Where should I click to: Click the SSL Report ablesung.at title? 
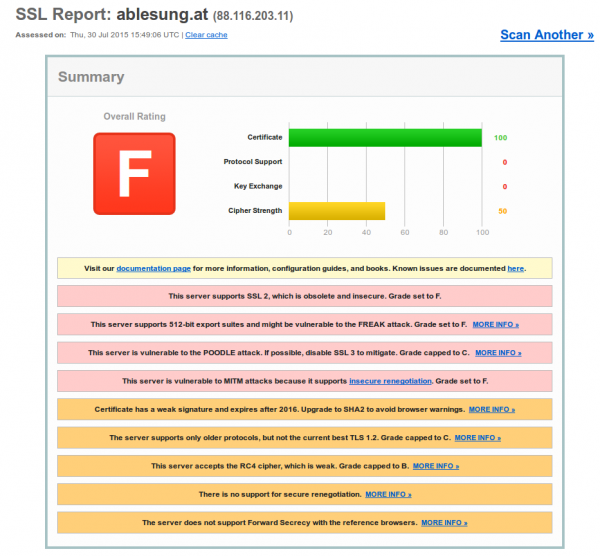pos(112,15)
